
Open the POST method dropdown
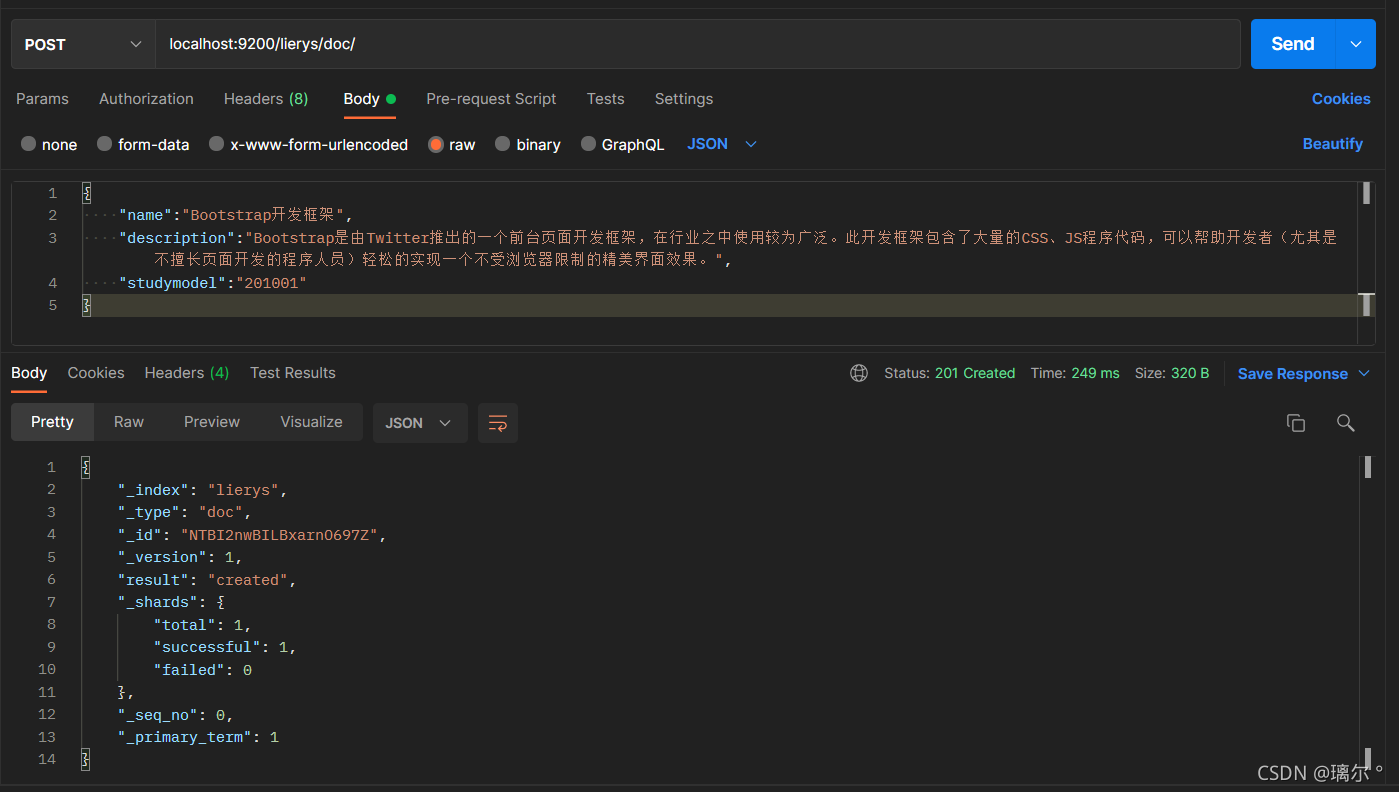tap(83, 44)
